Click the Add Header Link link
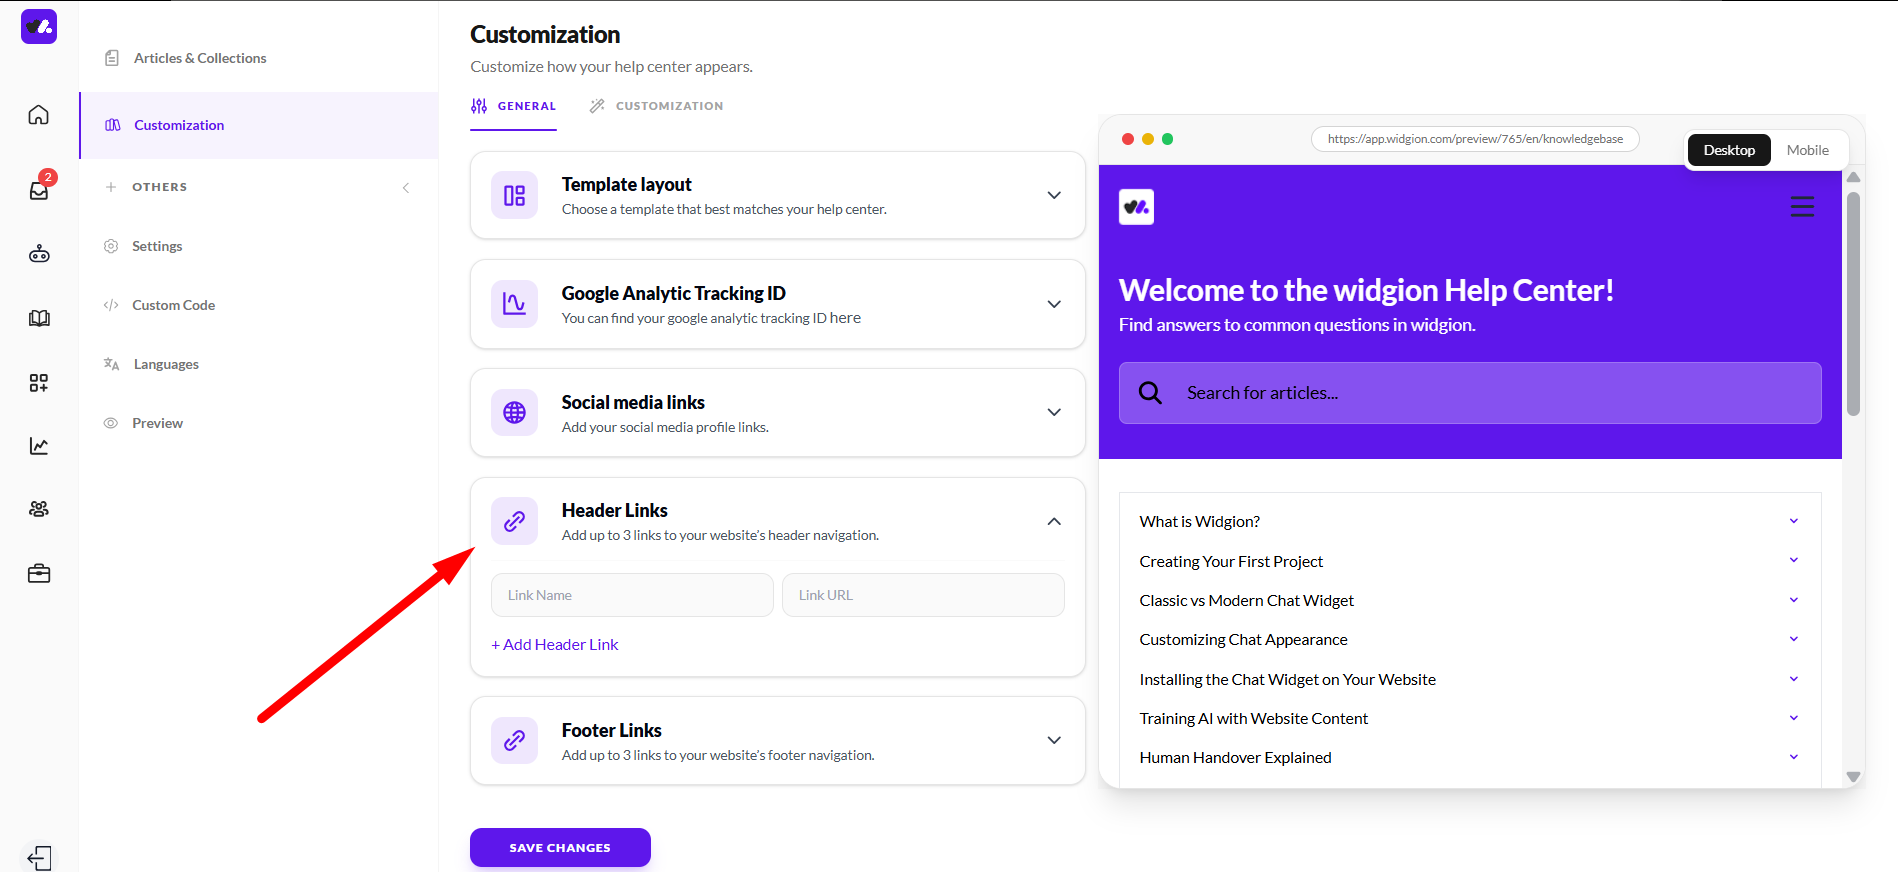The height and width of the screenshot is (872, 1898). click(x=555, y=645)
